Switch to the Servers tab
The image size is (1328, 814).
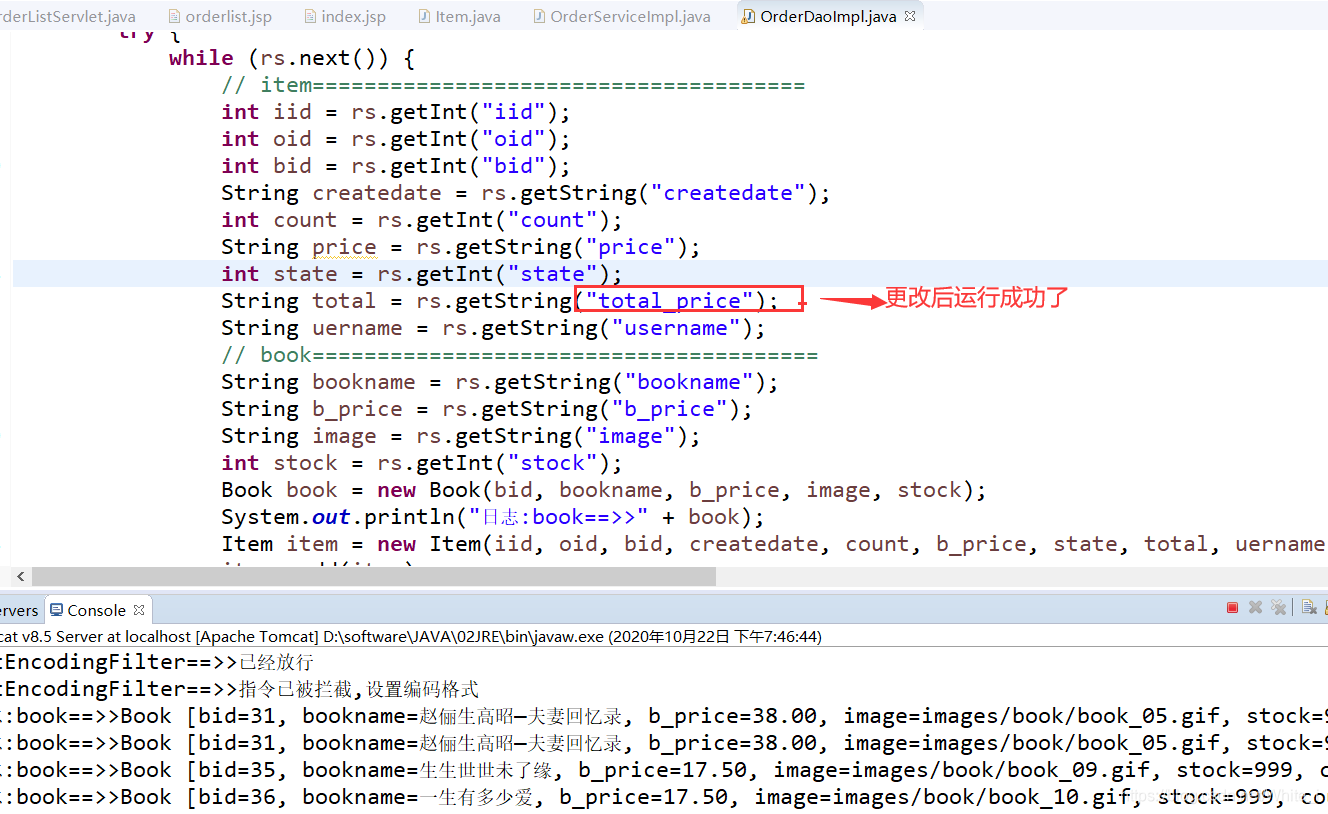point(18,610)
